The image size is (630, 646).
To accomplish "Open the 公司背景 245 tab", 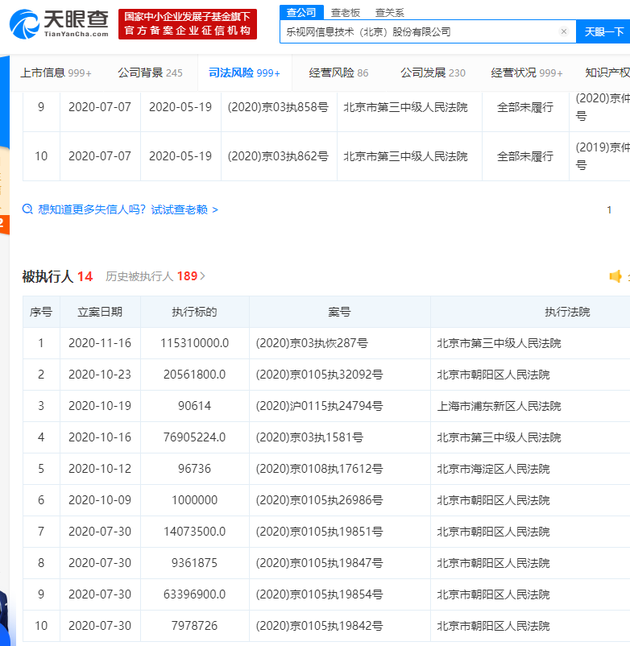I will point(150,73).
